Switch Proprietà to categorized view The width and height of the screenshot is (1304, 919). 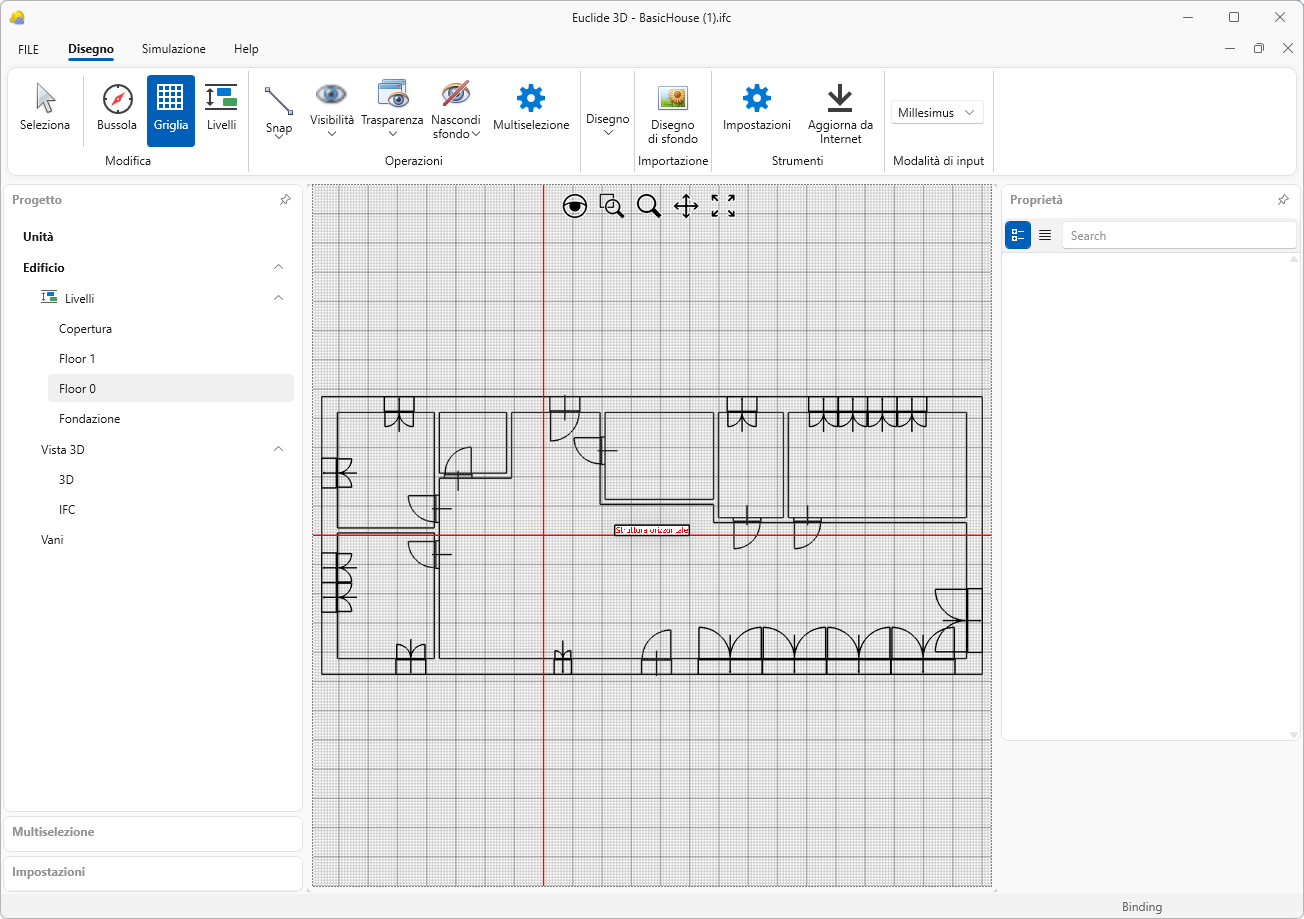click(1018, 235)
